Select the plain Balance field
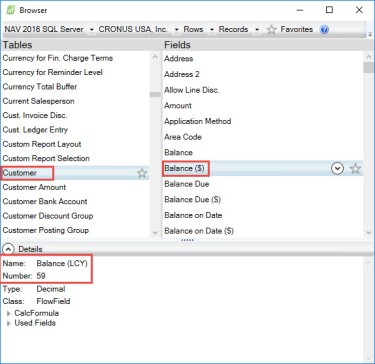Image resolution: width=375 pixels, height=364 pixels. pos(178,152)
